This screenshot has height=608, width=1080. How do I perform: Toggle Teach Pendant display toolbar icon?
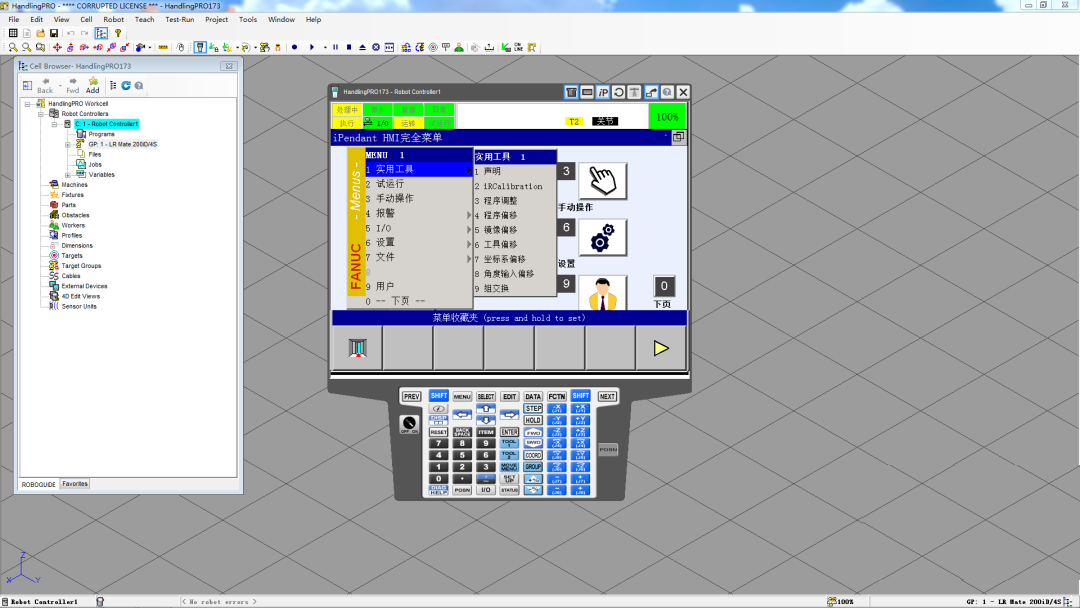click(200, 48)
